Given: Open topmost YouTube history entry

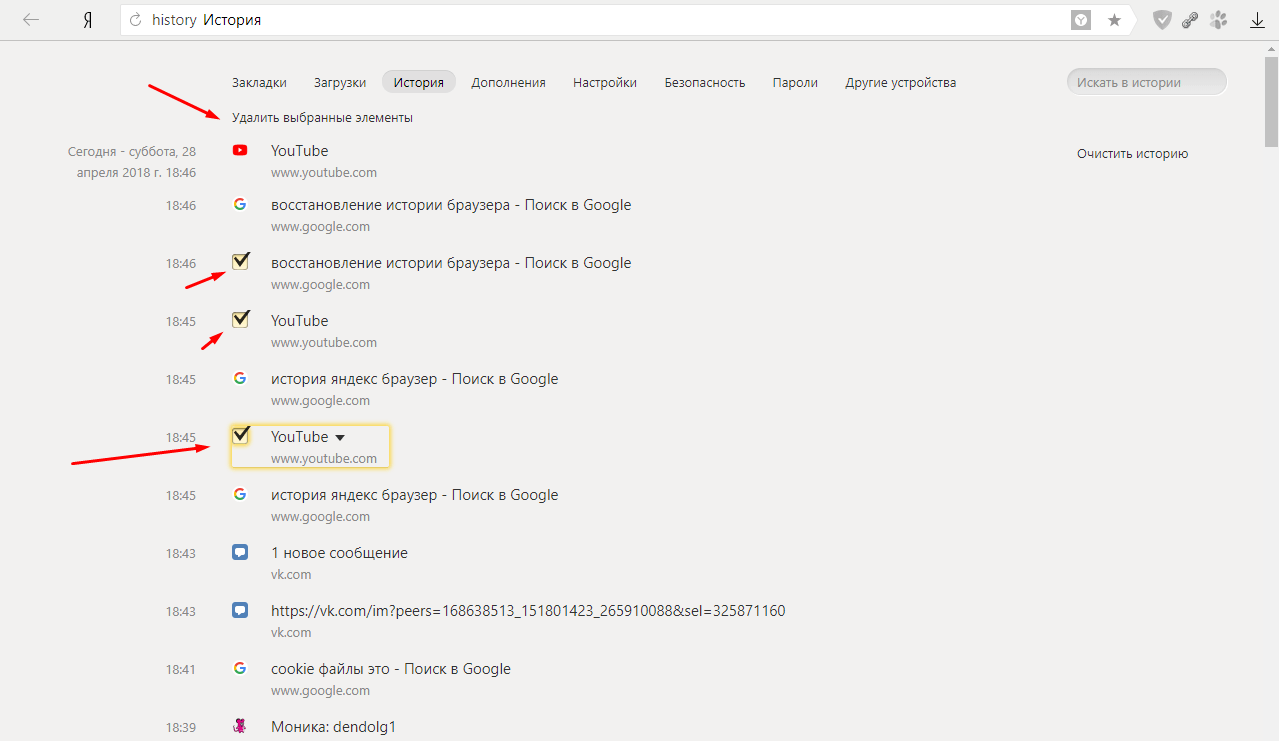Looking at the screenshot, I should [x=300, y=151].
